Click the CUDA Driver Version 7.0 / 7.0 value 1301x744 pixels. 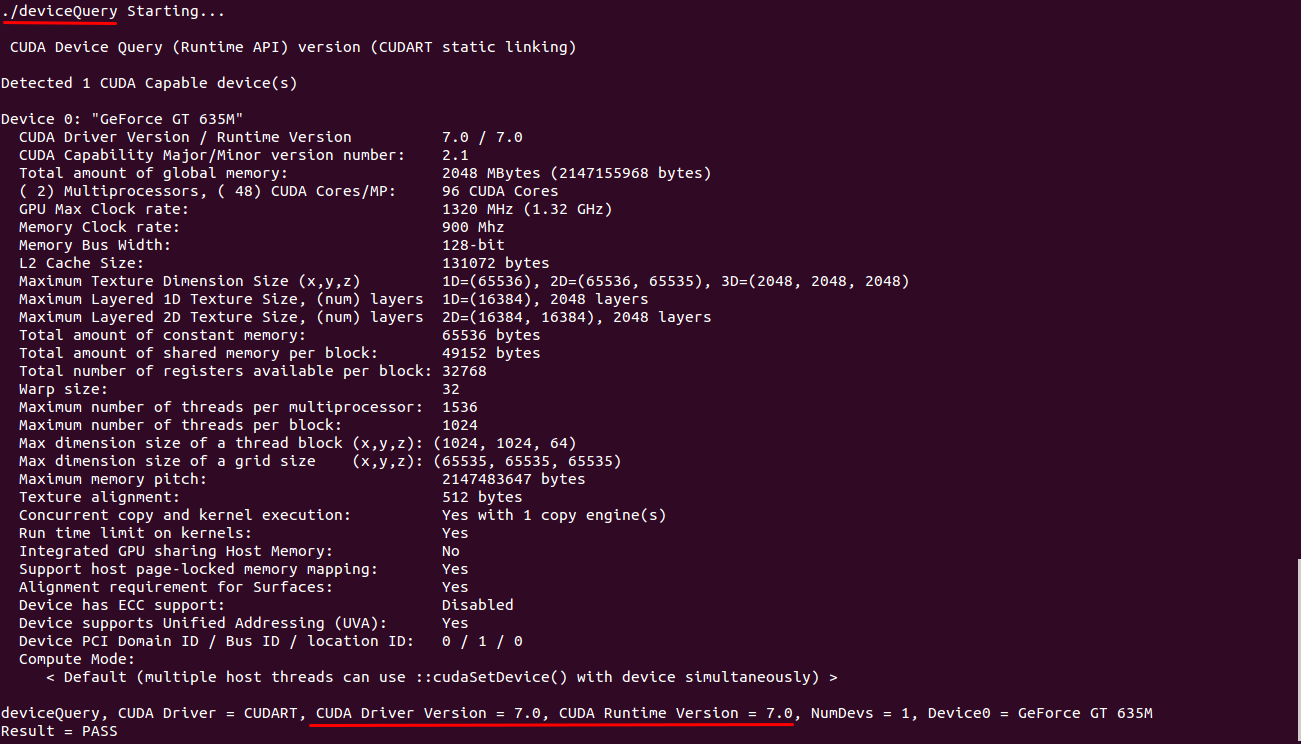(482, 137)
